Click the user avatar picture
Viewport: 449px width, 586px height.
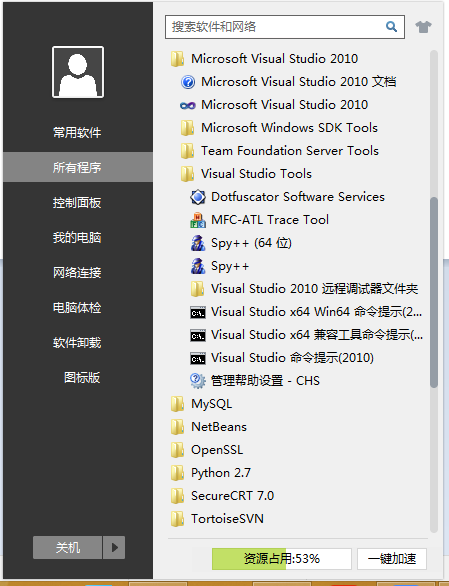78,72
